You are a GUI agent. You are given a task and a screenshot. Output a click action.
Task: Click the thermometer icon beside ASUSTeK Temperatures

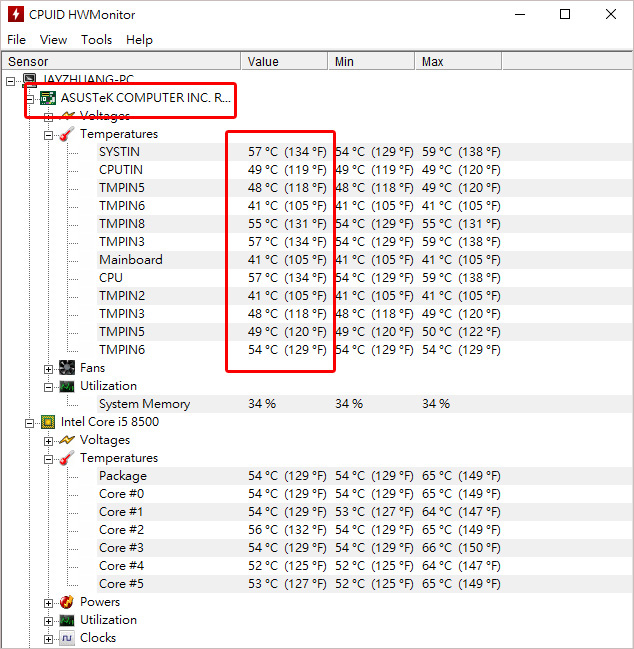[67, 134]
